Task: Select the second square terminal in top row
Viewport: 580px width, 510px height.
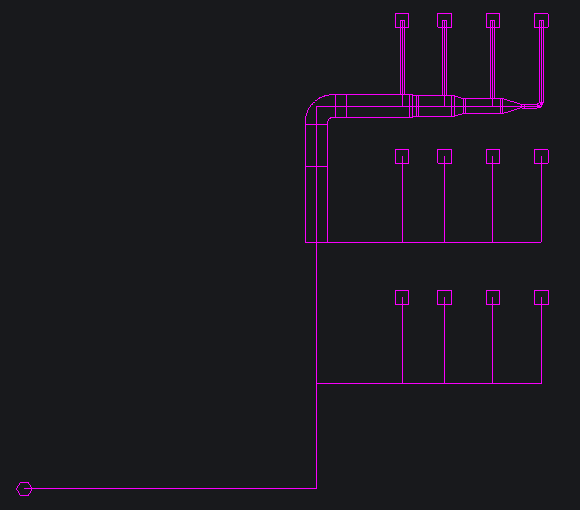Action: coord(444,20)
